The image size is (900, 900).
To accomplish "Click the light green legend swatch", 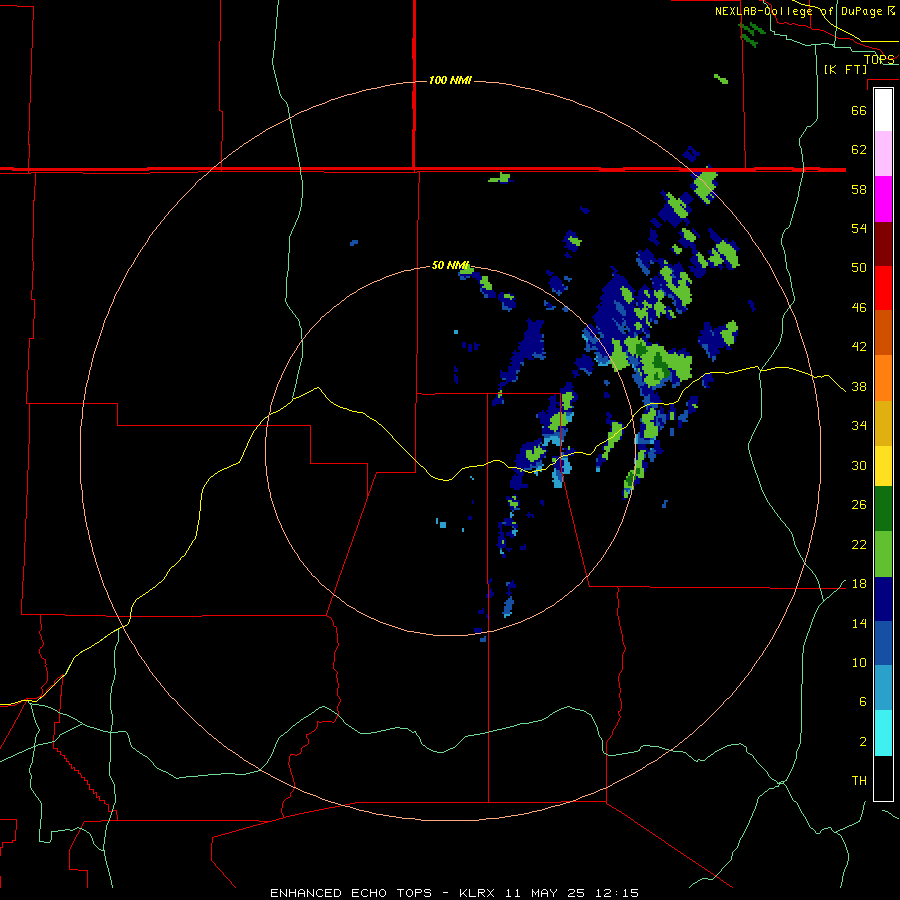I will 883,554.
